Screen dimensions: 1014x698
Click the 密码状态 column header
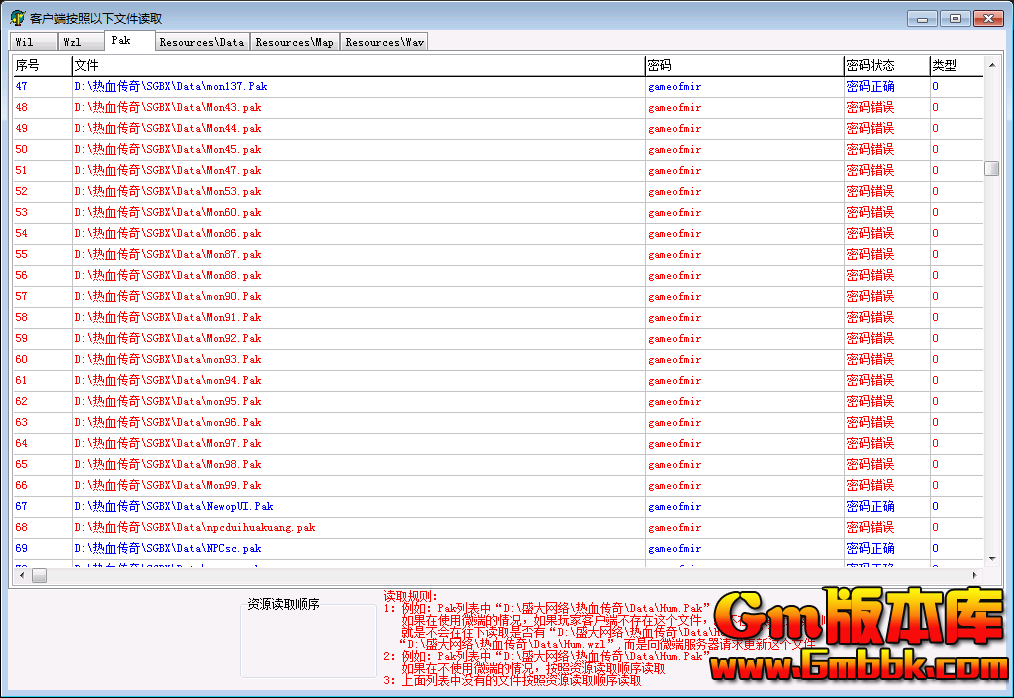(x=885, y=65)
